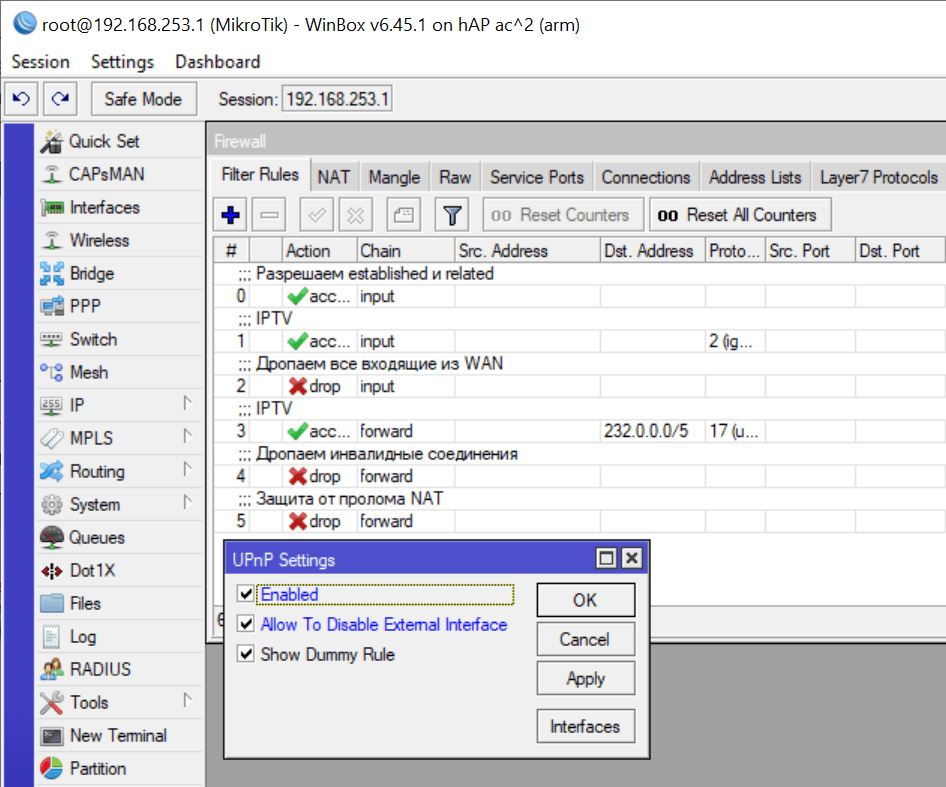
Task: Open Wireless in the sidebar
Action: [x=119, y=240]
